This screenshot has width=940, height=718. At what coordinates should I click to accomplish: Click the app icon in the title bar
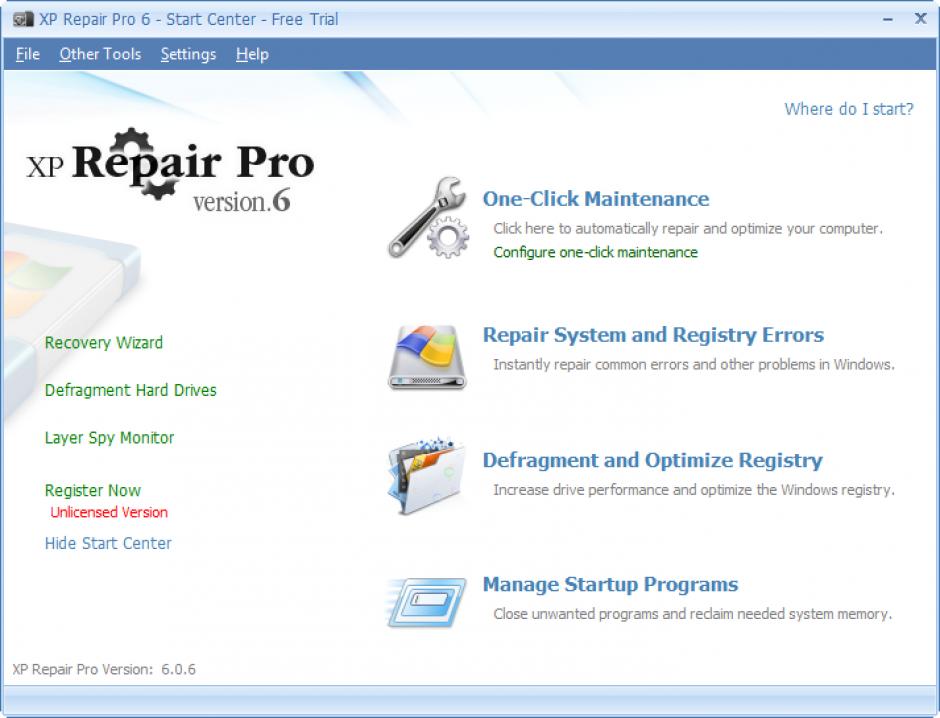pos(23,19)
